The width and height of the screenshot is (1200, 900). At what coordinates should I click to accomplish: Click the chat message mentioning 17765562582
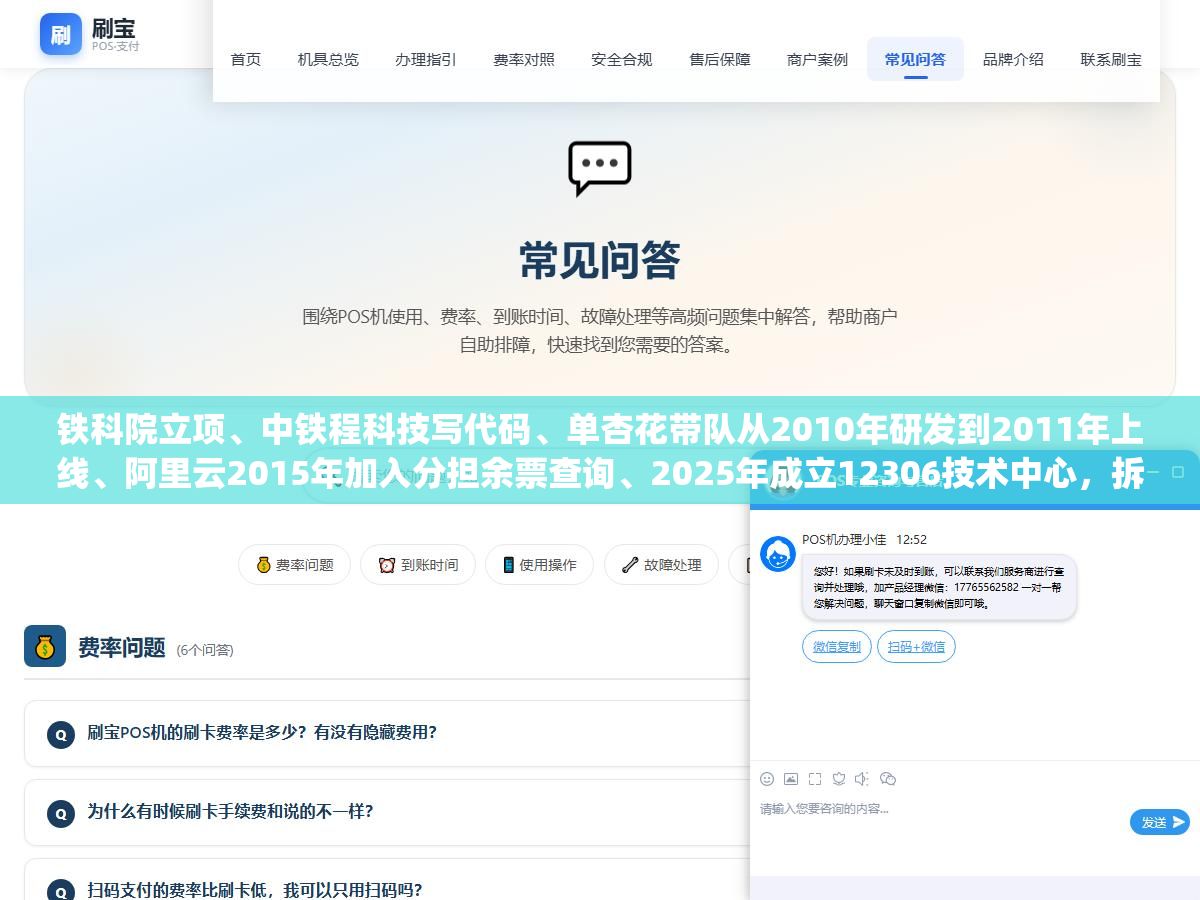pos(939,588)
